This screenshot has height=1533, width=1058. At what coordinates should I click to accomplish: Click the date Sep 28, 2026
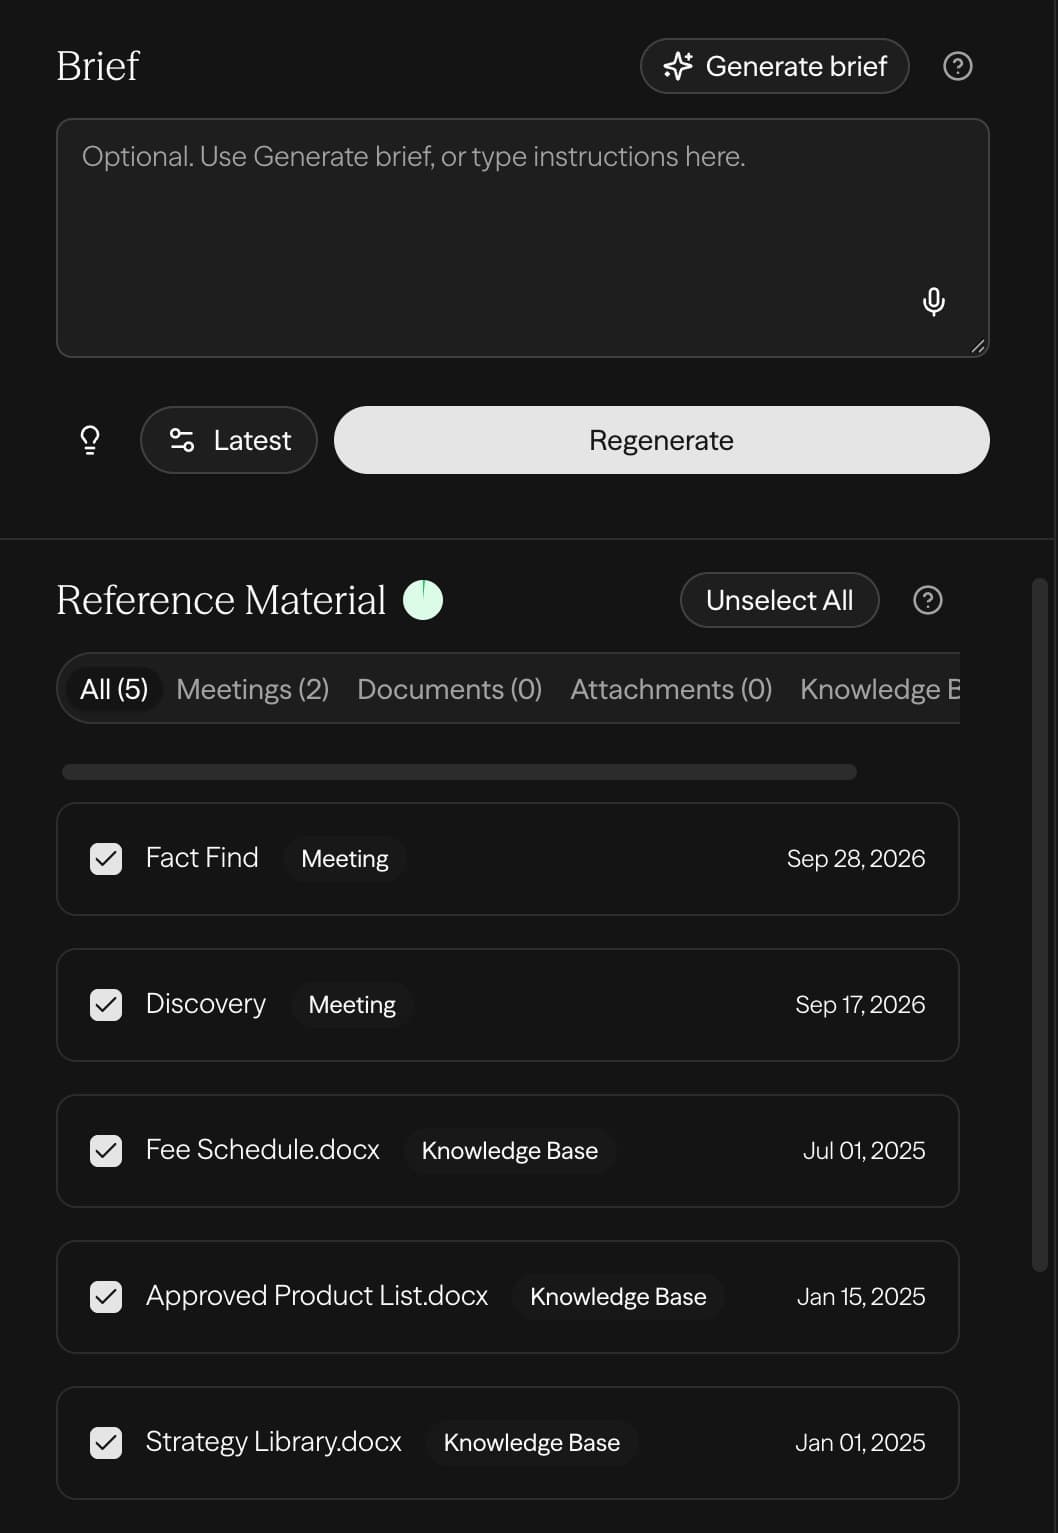[x=856, y=859]
